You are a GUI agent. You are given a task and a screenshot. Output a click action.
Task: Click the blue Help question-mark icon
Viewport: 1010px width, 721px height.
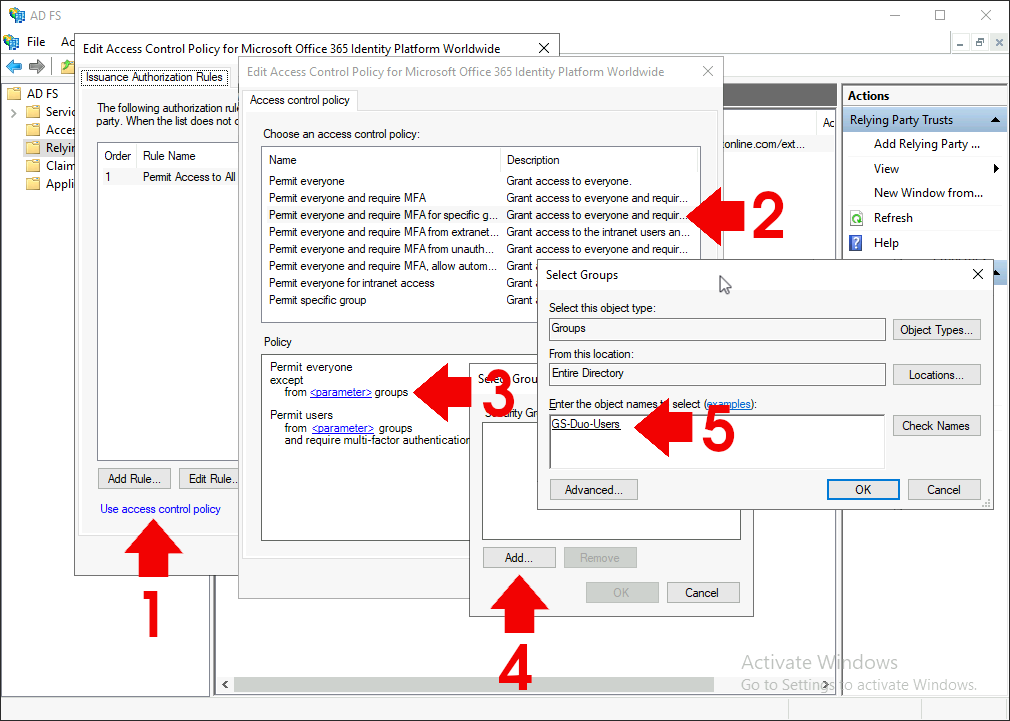click(856, 243)
